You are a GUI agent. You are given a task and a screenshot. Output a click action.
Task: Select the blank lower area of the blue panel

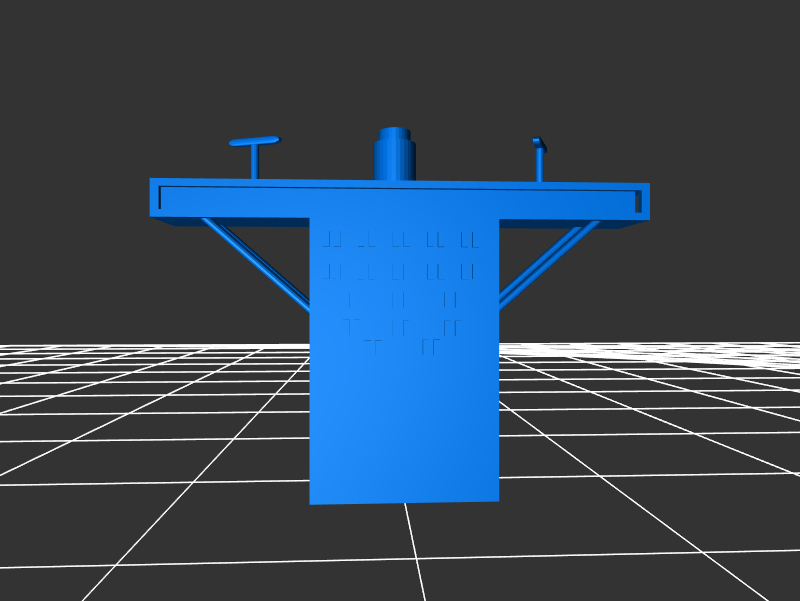click(403, 430)
